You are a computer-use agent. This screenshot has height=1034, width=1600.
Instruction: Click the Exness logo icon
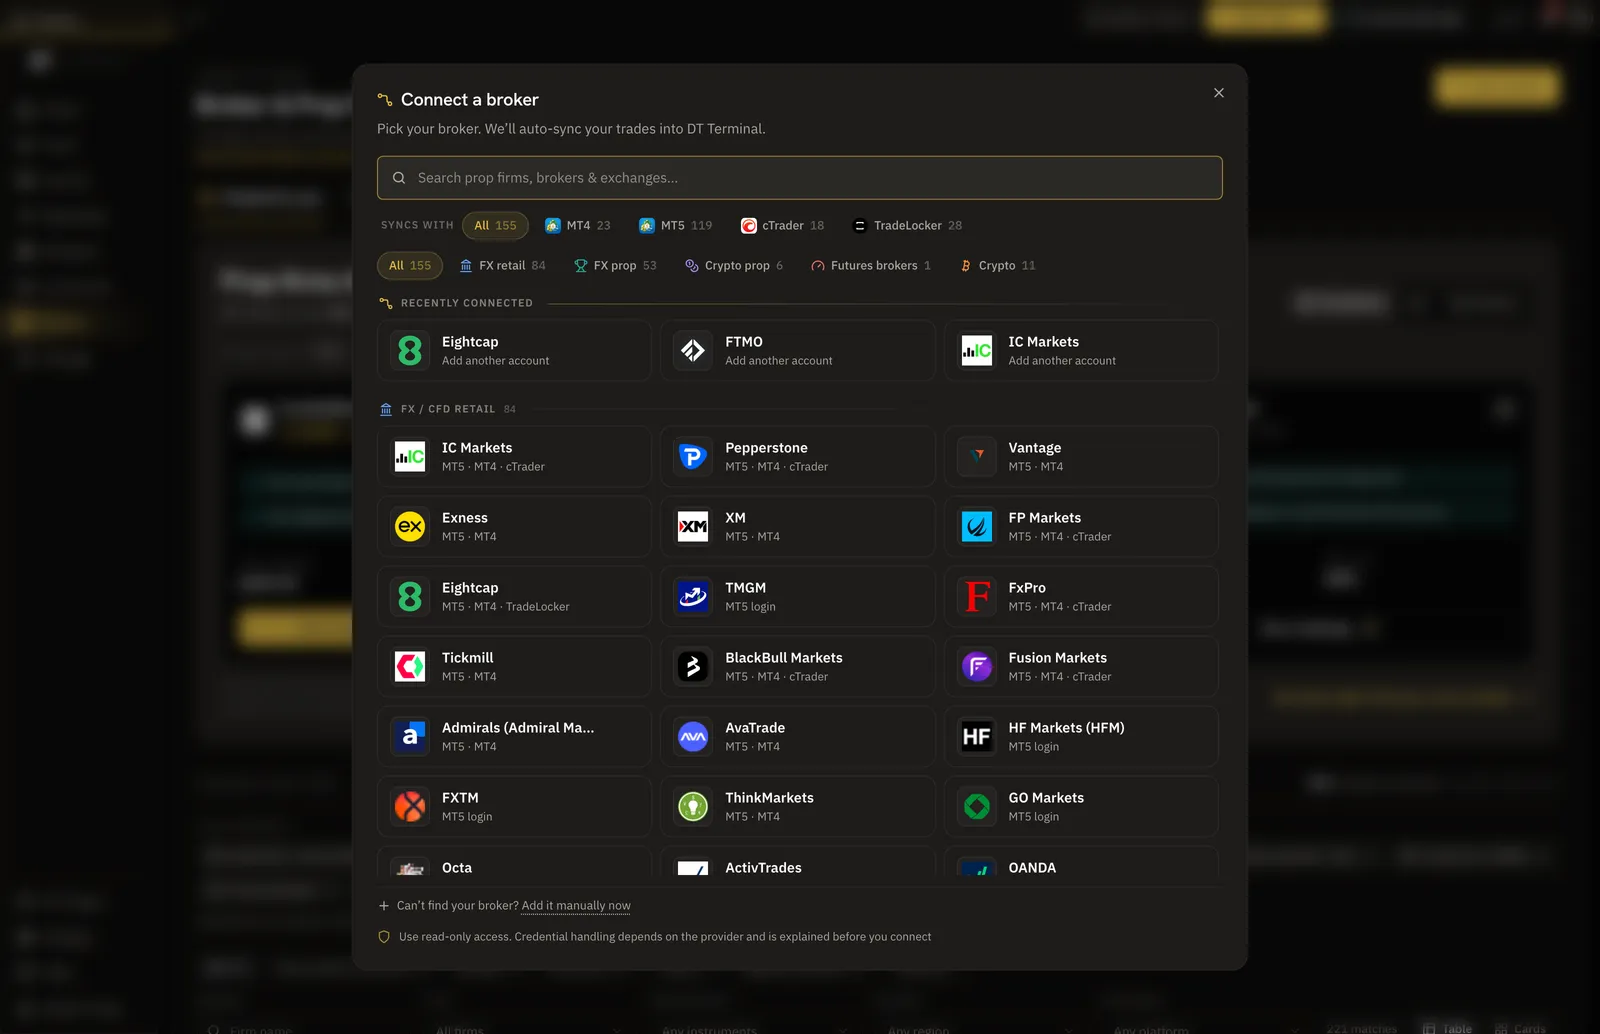point(410,527)
